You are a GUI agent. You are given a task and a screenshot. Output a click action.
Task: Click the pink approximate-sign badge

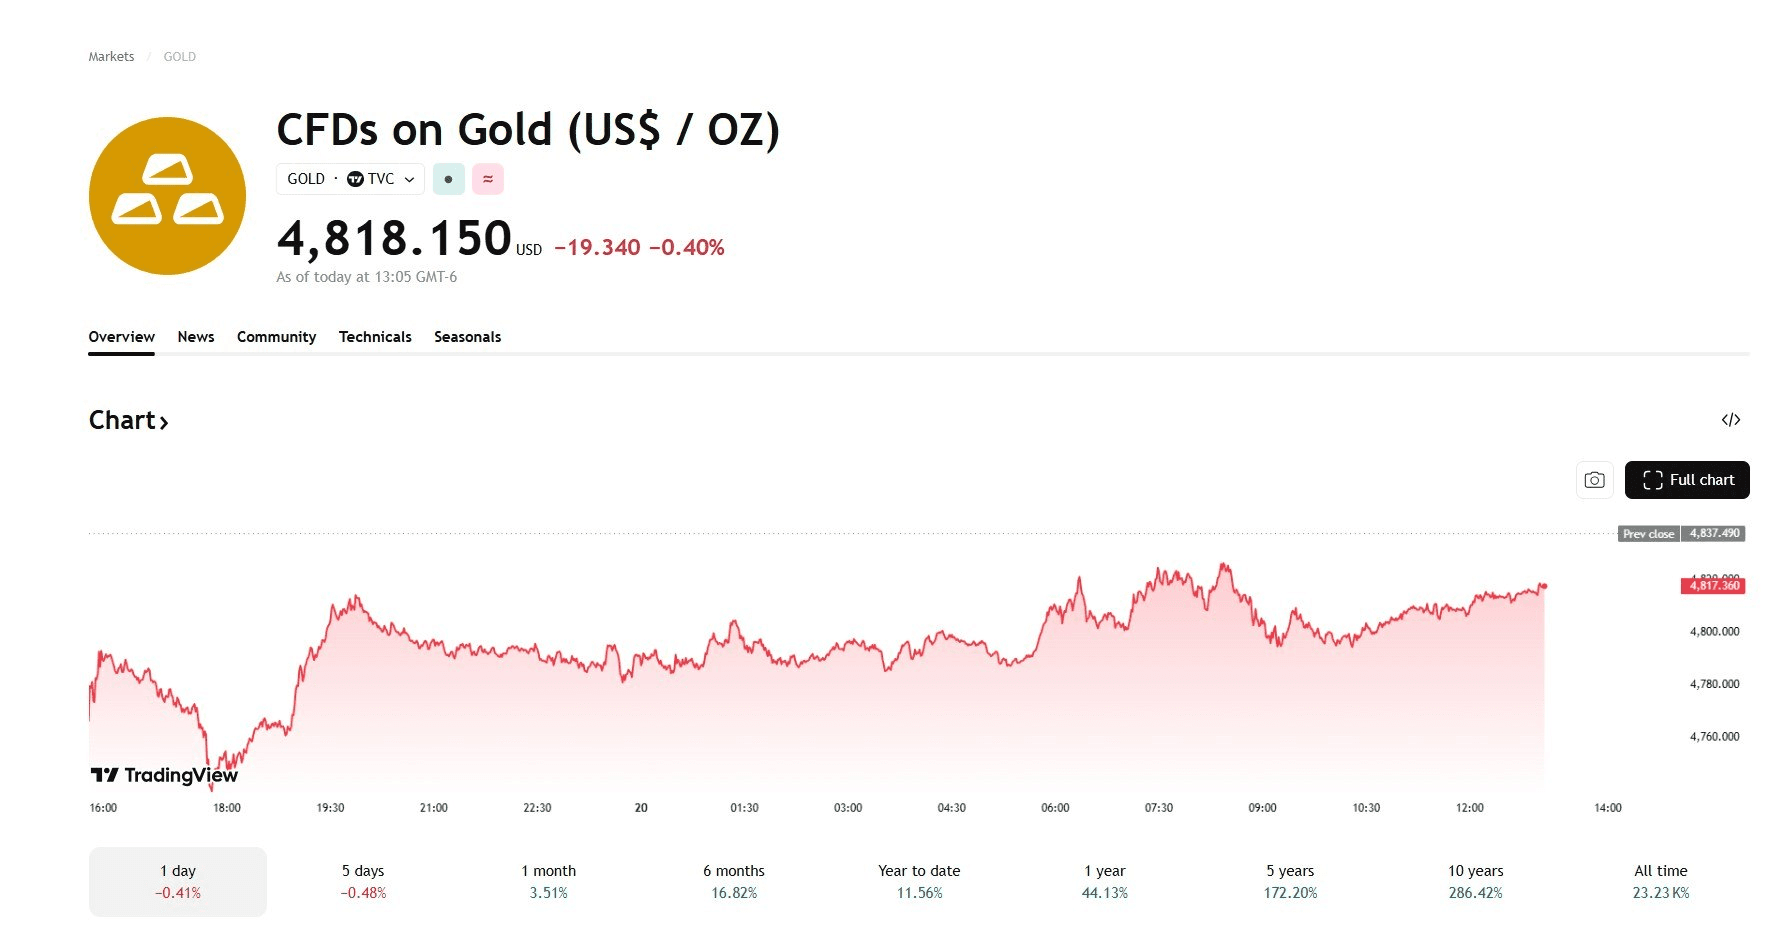488,179
